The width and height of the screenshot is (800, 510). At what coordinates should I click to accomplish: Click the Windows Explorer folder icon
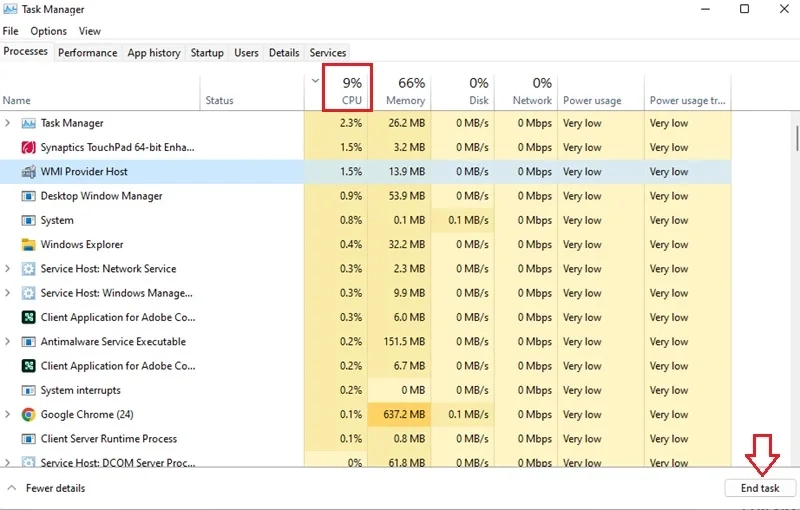click(x=29, y=245)
